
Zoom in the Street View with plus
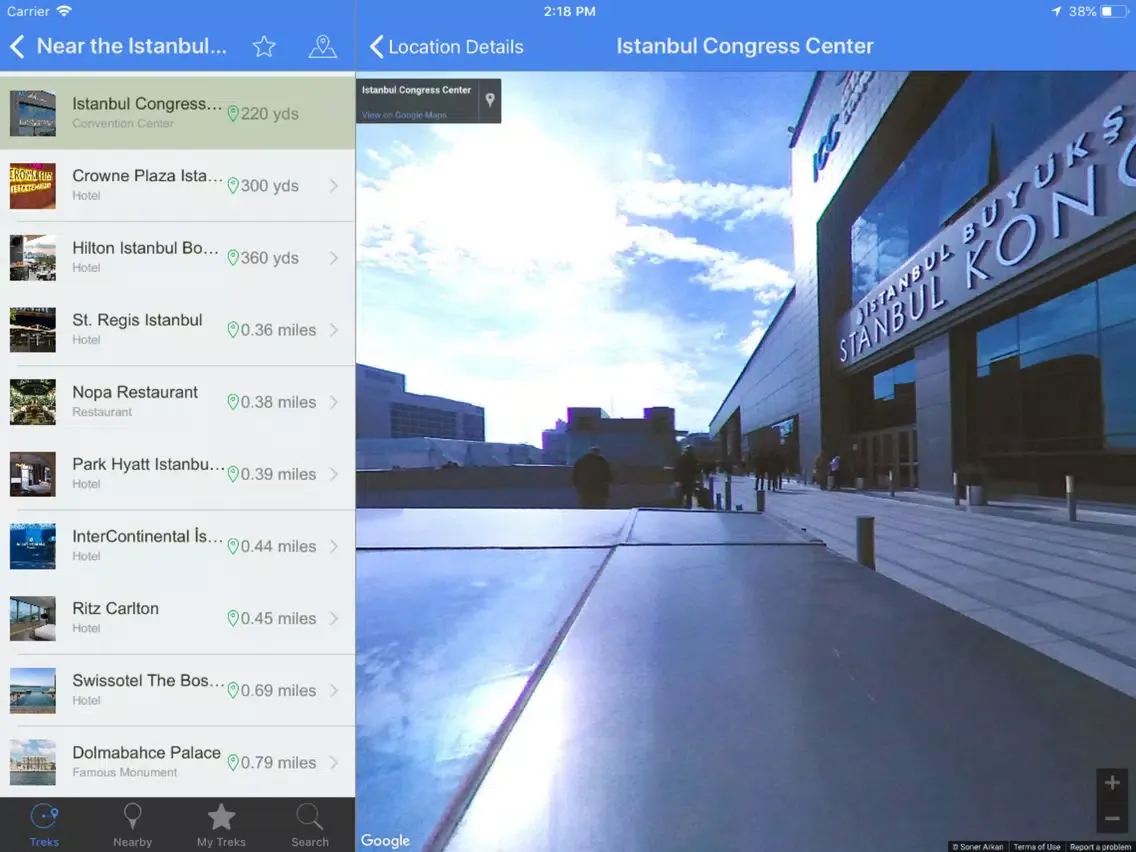coord(1112,783)
